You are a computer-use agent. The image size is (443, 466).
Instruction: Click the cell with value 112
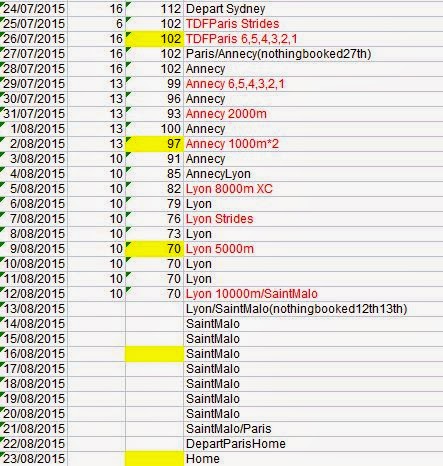pyautogui.click(x=154, y=9)
